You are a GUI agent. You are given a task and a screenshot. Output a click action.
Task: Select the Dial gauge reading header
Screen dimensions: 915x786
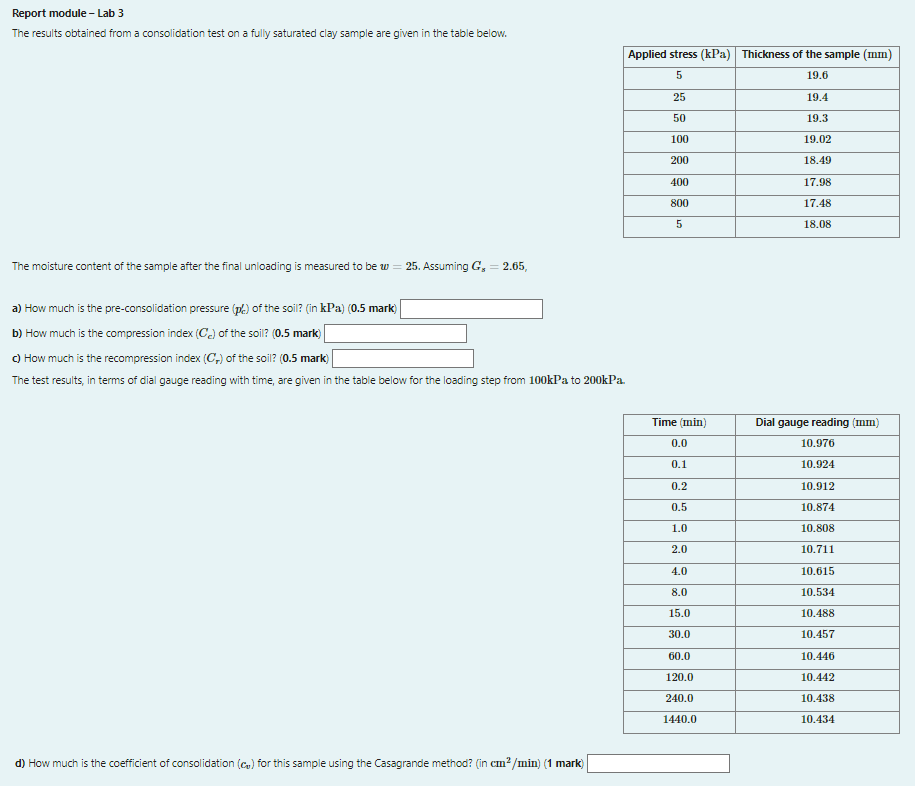click(x=817, y=422)
